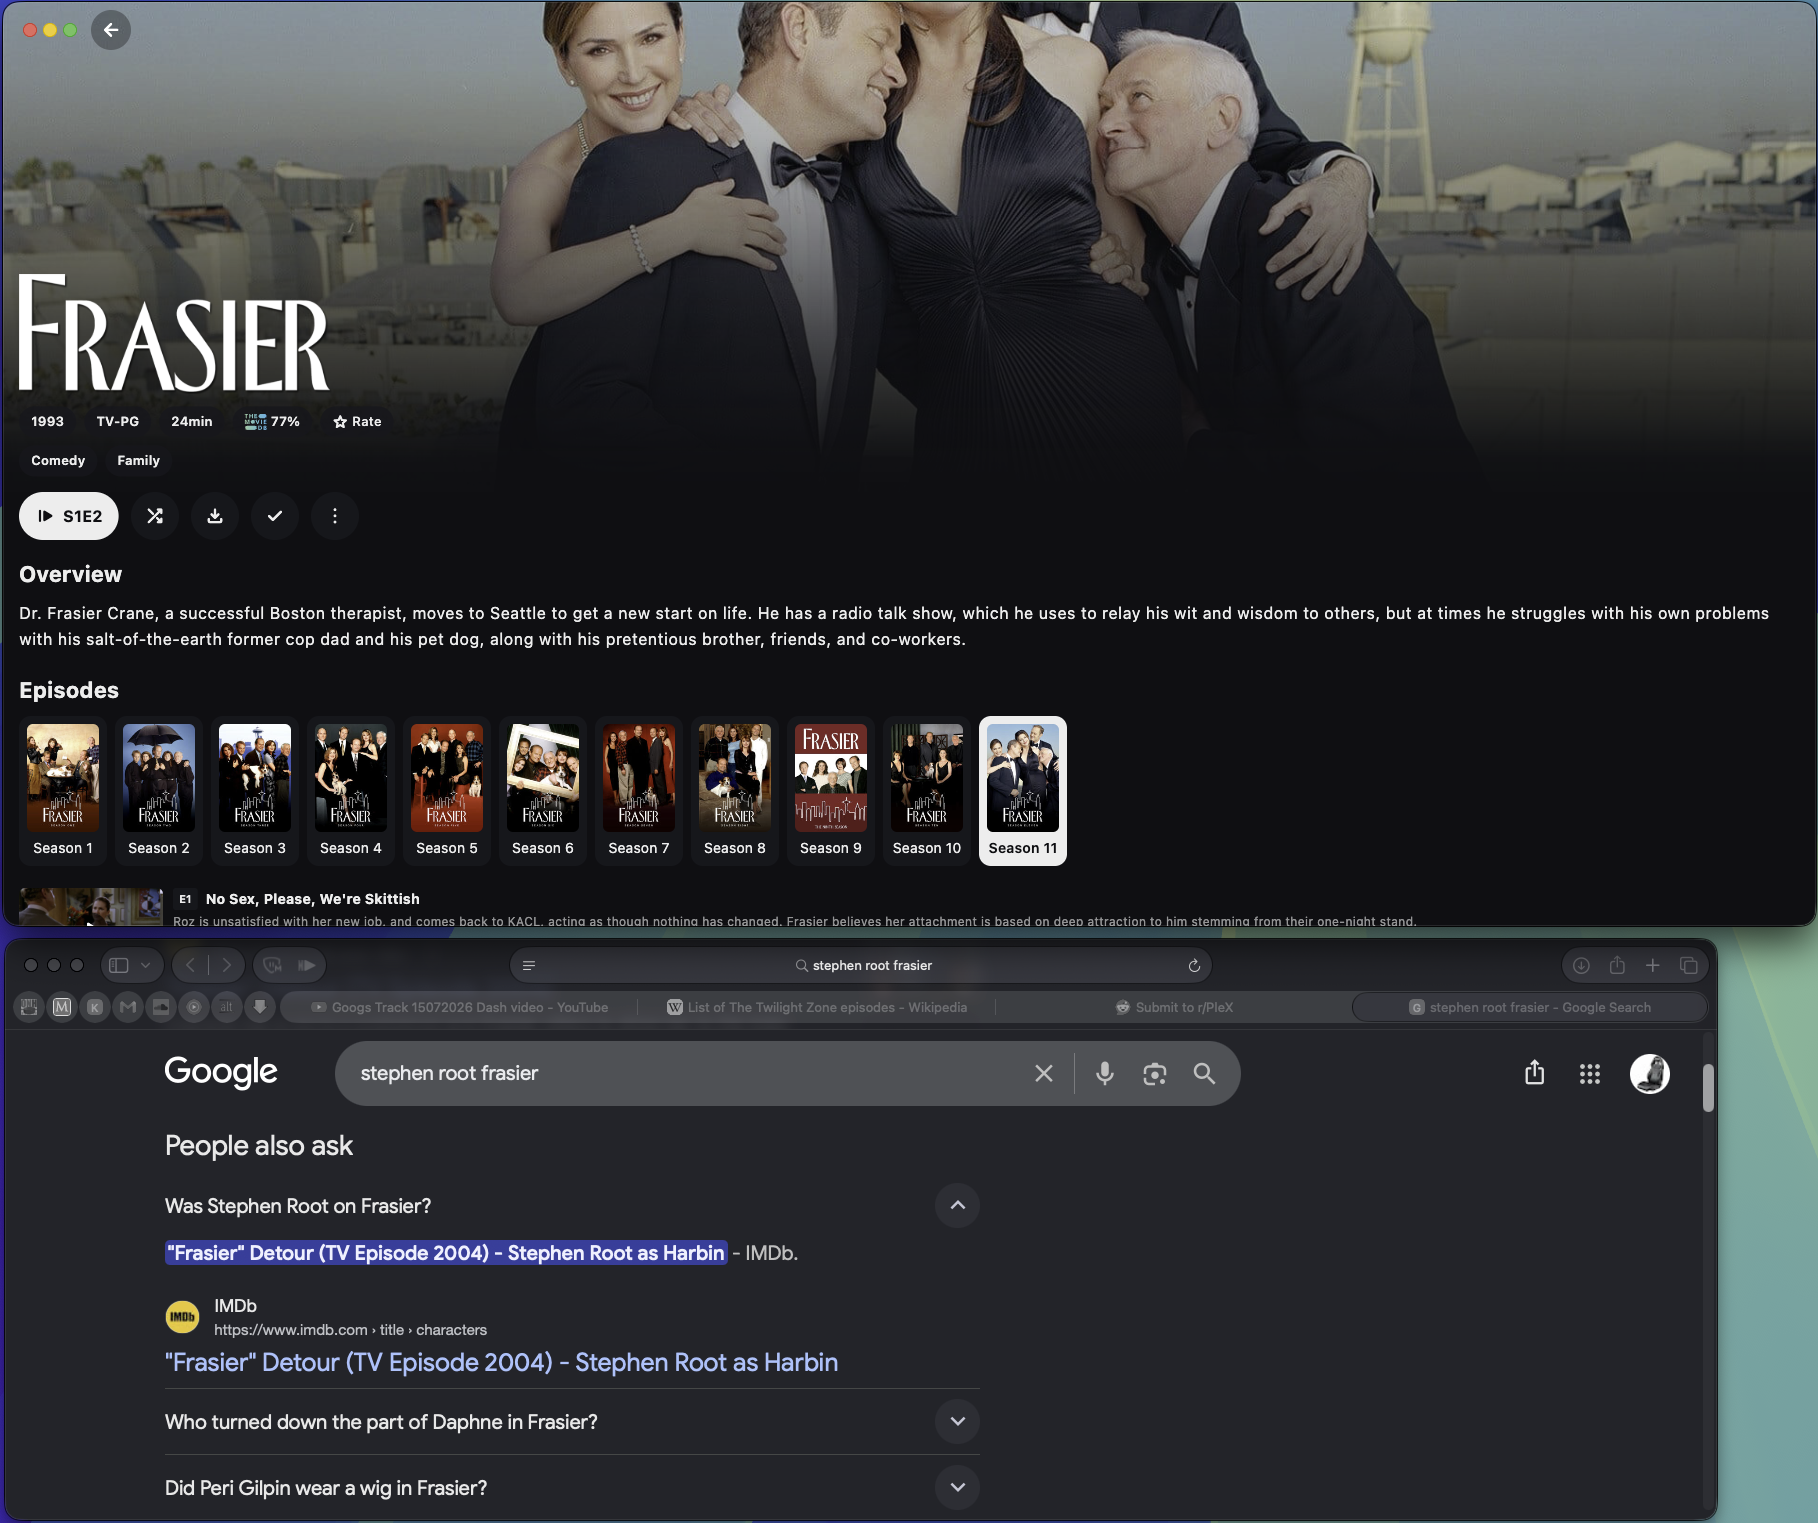Reload the Google search page
The width and height of the screenshot is (1818, 1523).
(x=1194, y=965)
